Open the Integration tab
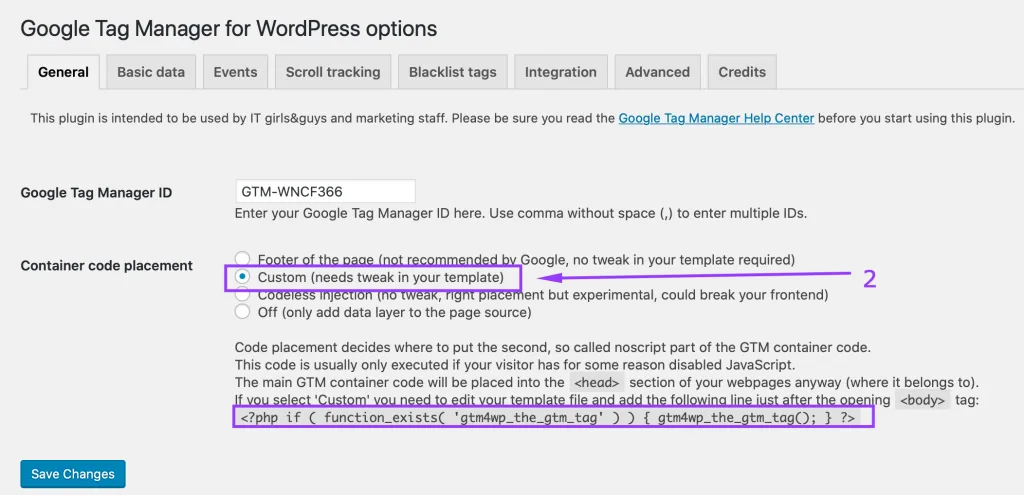Viewport: 1024px width, 495px height. (560, 72)
